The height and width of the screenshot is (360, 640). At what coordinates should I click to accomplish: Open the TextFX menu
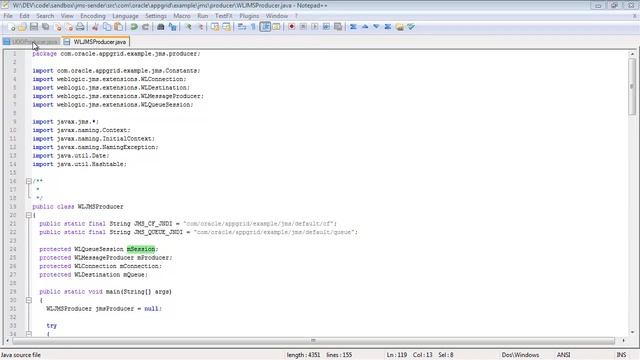tap(224, 16)
